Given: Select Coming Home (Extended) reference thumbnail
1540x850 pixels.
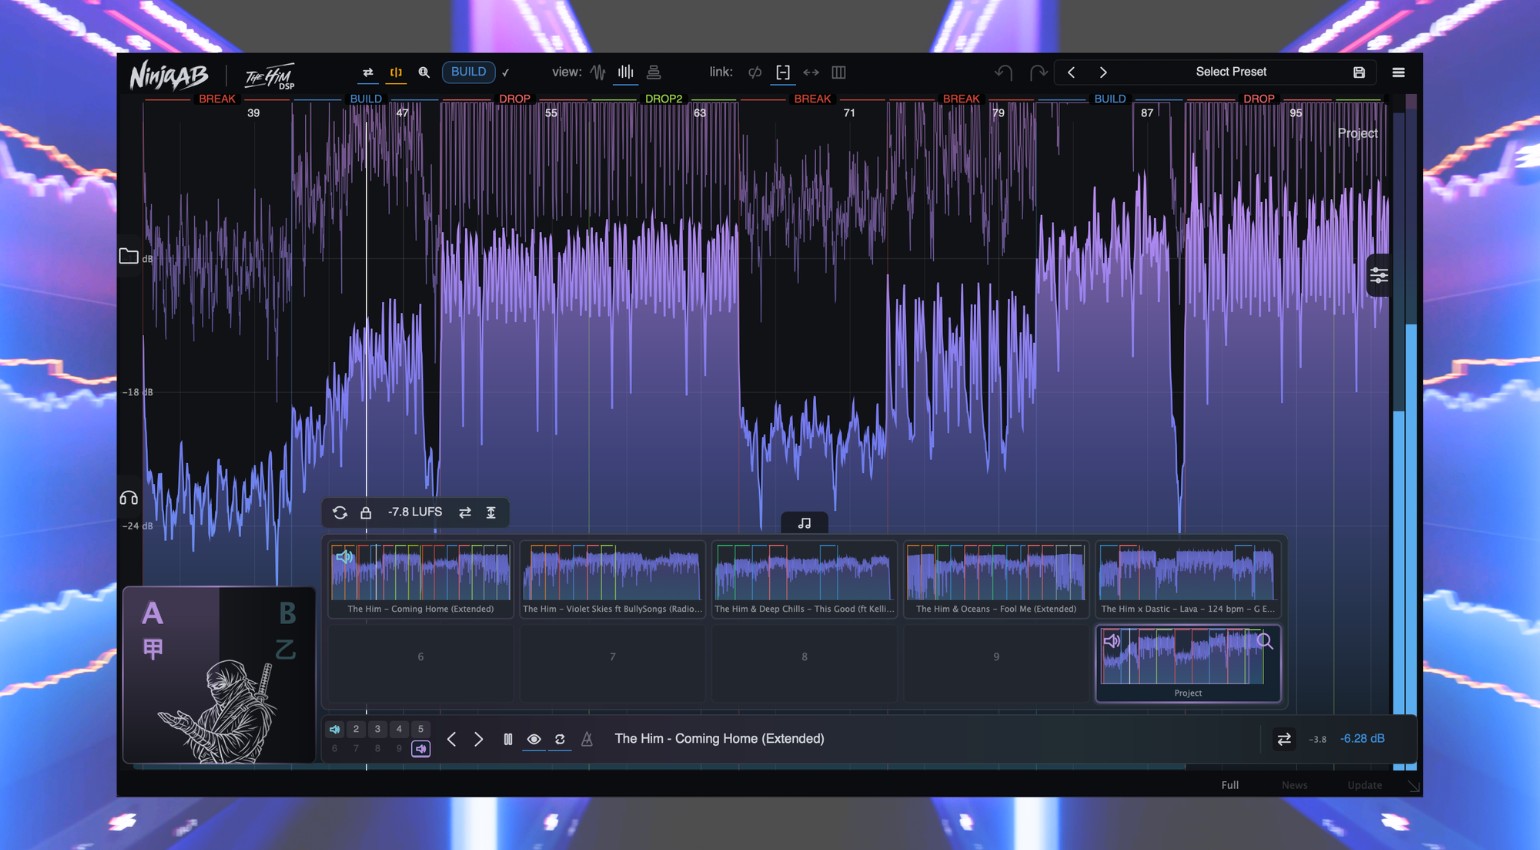Looking at the screenshot, I should pyautogui.click(x=420, y=579).
